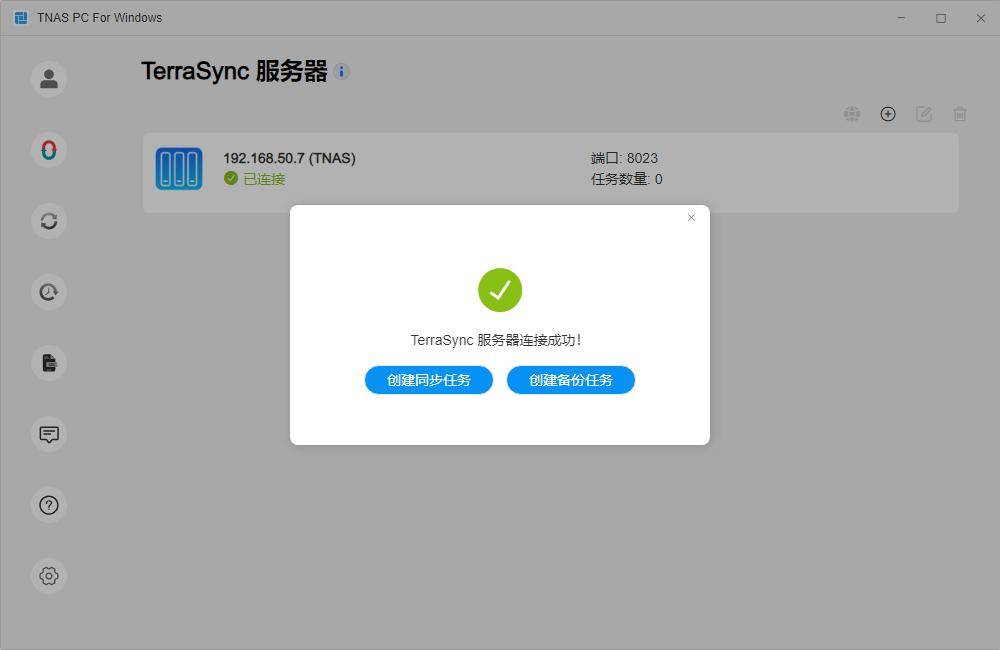Open the user account page in sidebar
Screen dimensions: 1000x650
point(49,79)
